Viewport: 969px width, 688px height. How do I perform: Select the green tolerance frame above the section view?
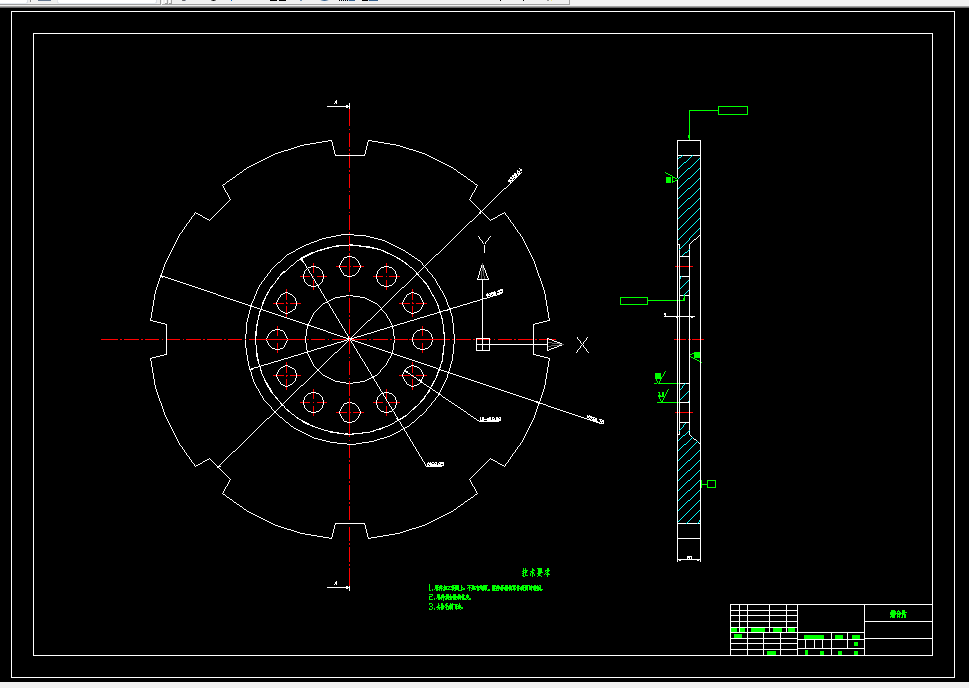pos(733,111)
